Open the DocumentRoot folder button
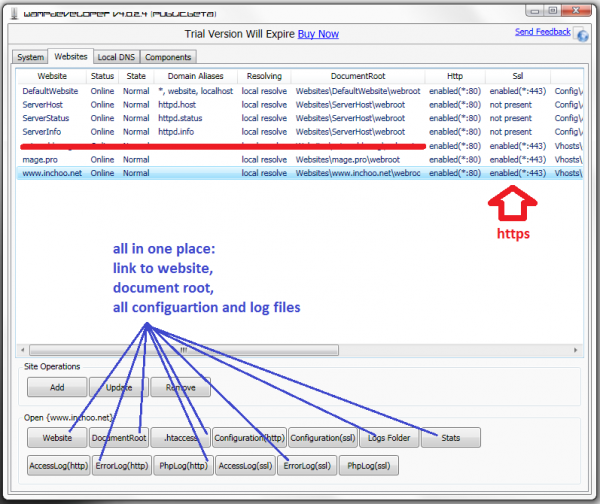600x504 pixels. pyautogui.click(x=119, y=438)
